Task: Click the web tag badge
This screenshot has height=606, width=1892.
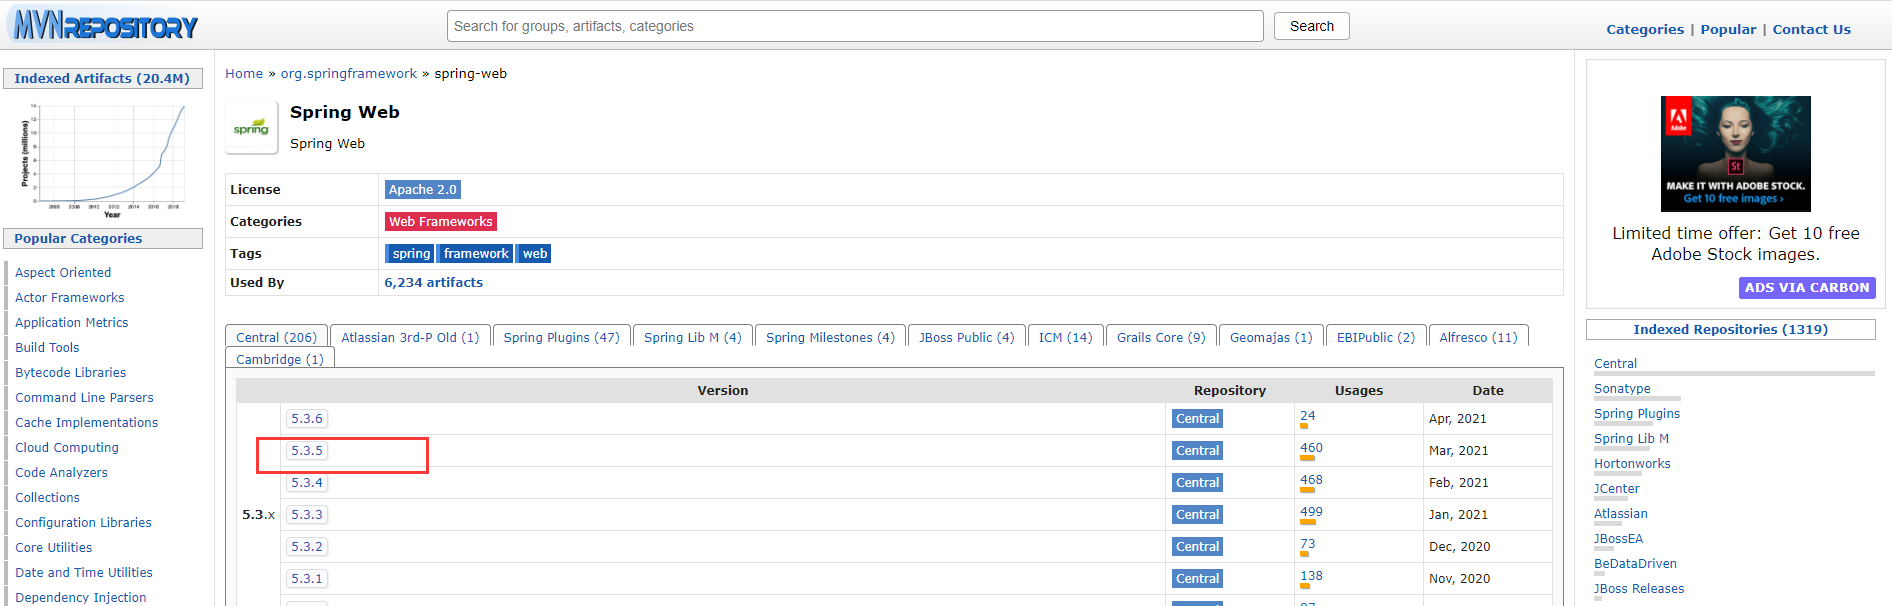Action: (535, 254)
